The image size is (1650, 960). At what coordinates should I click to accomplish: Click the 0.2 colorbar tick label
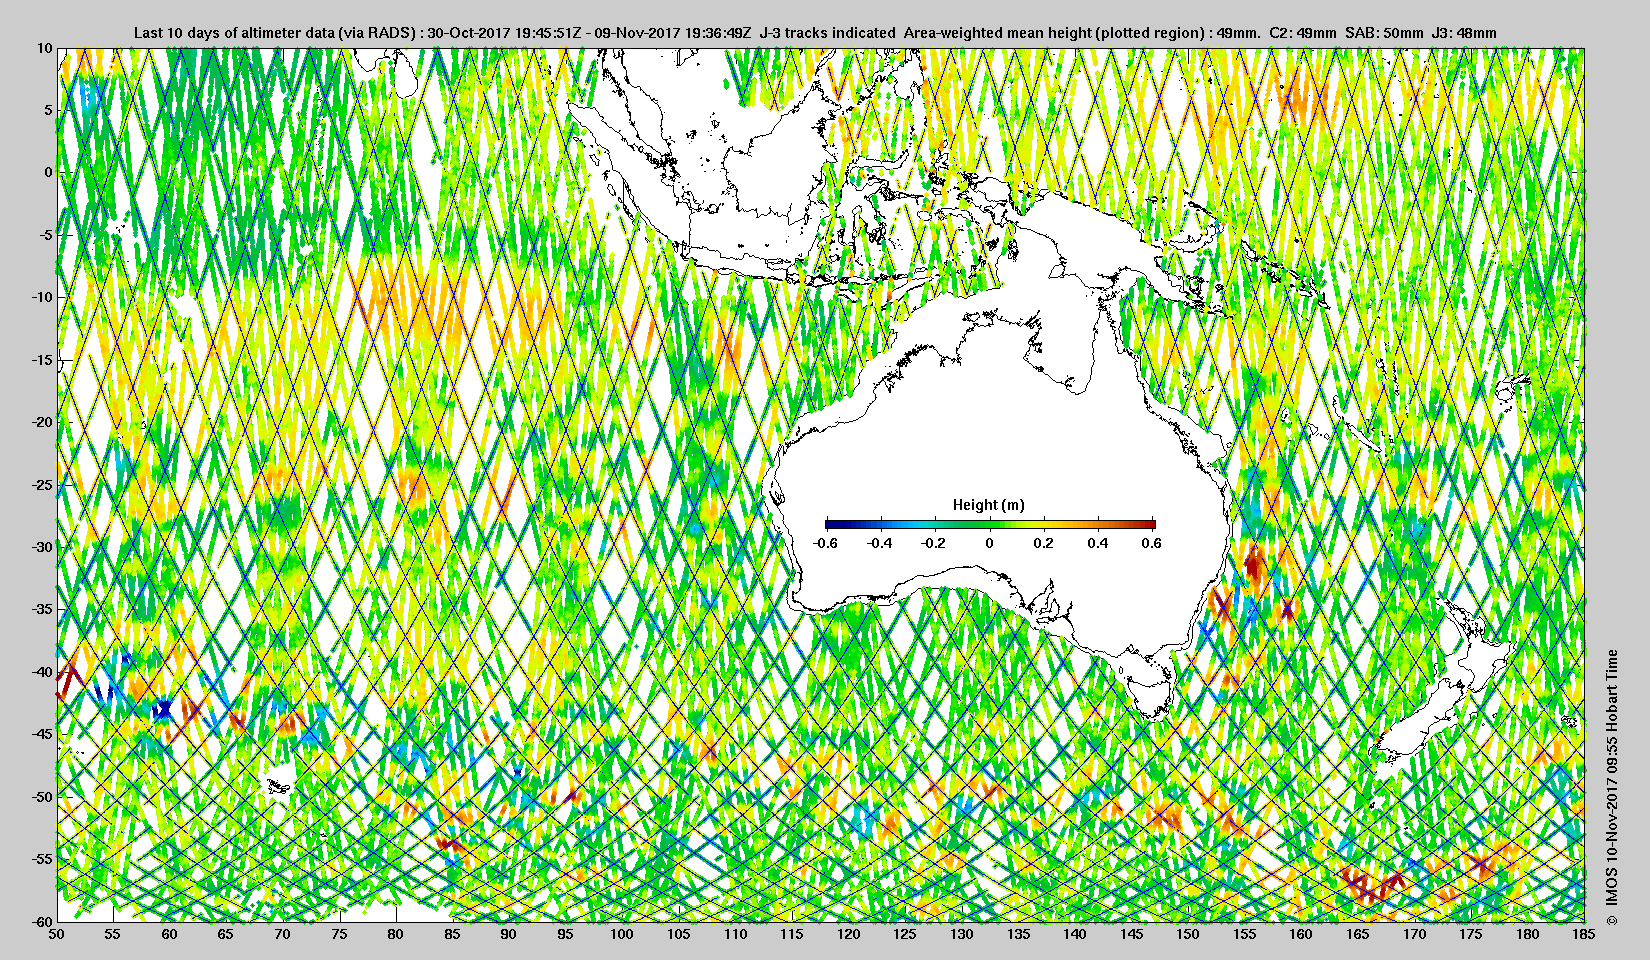tap(1044, 543)
